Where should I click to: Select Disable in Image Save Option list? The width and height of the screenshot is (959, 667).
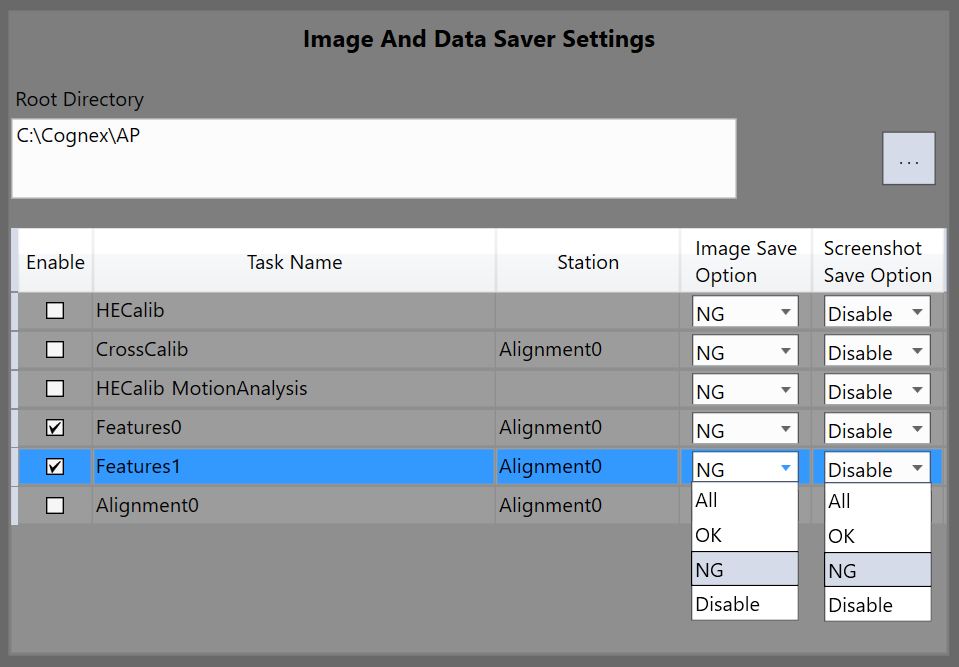point(745,604)
